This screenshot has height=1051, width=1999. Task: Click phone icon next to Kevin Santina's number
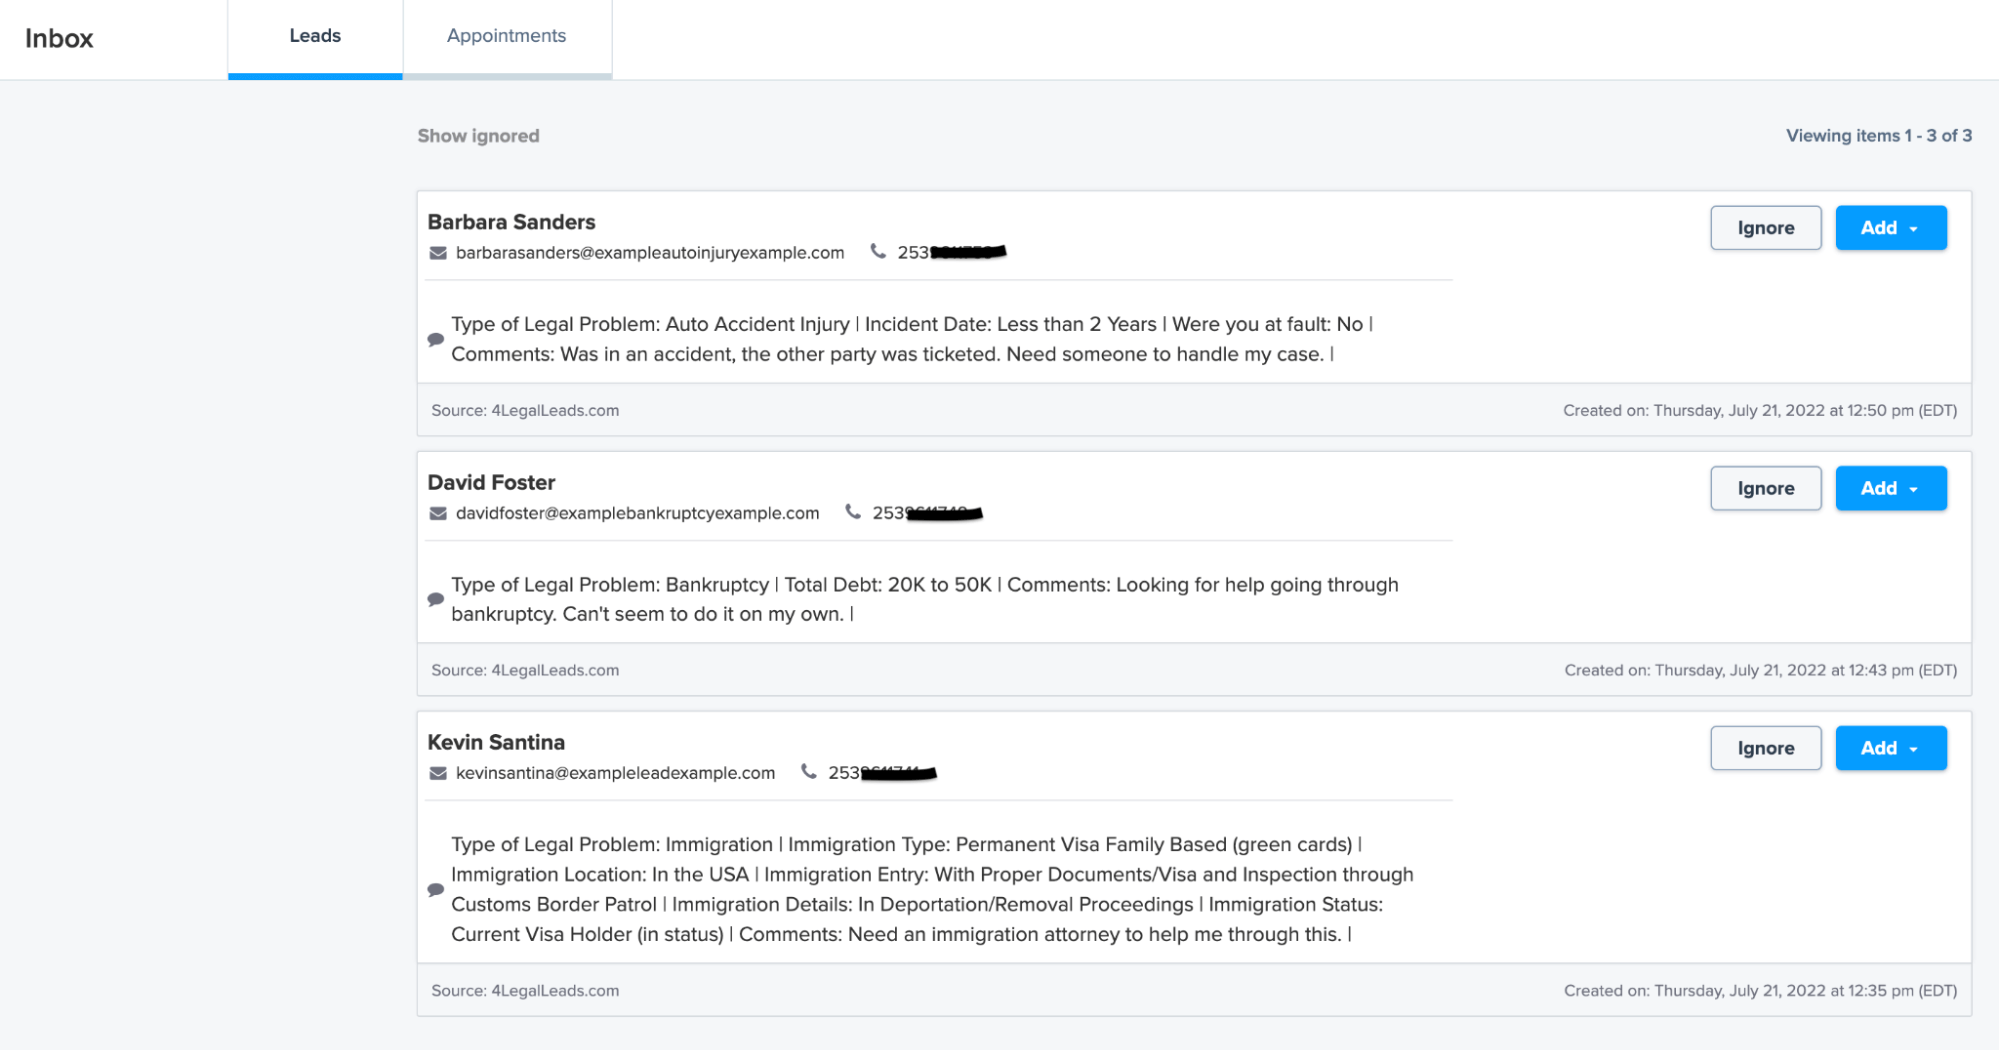coord(809,772)
